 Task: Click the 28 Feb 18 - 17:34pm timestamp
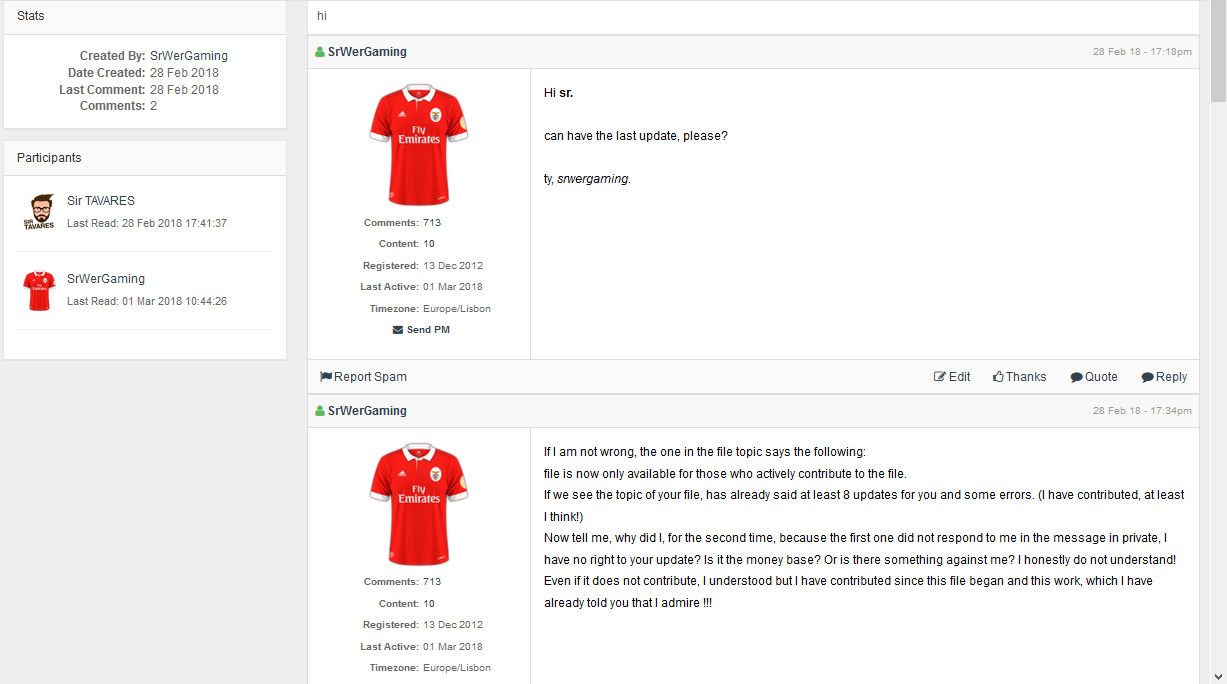pos(1142,411)
